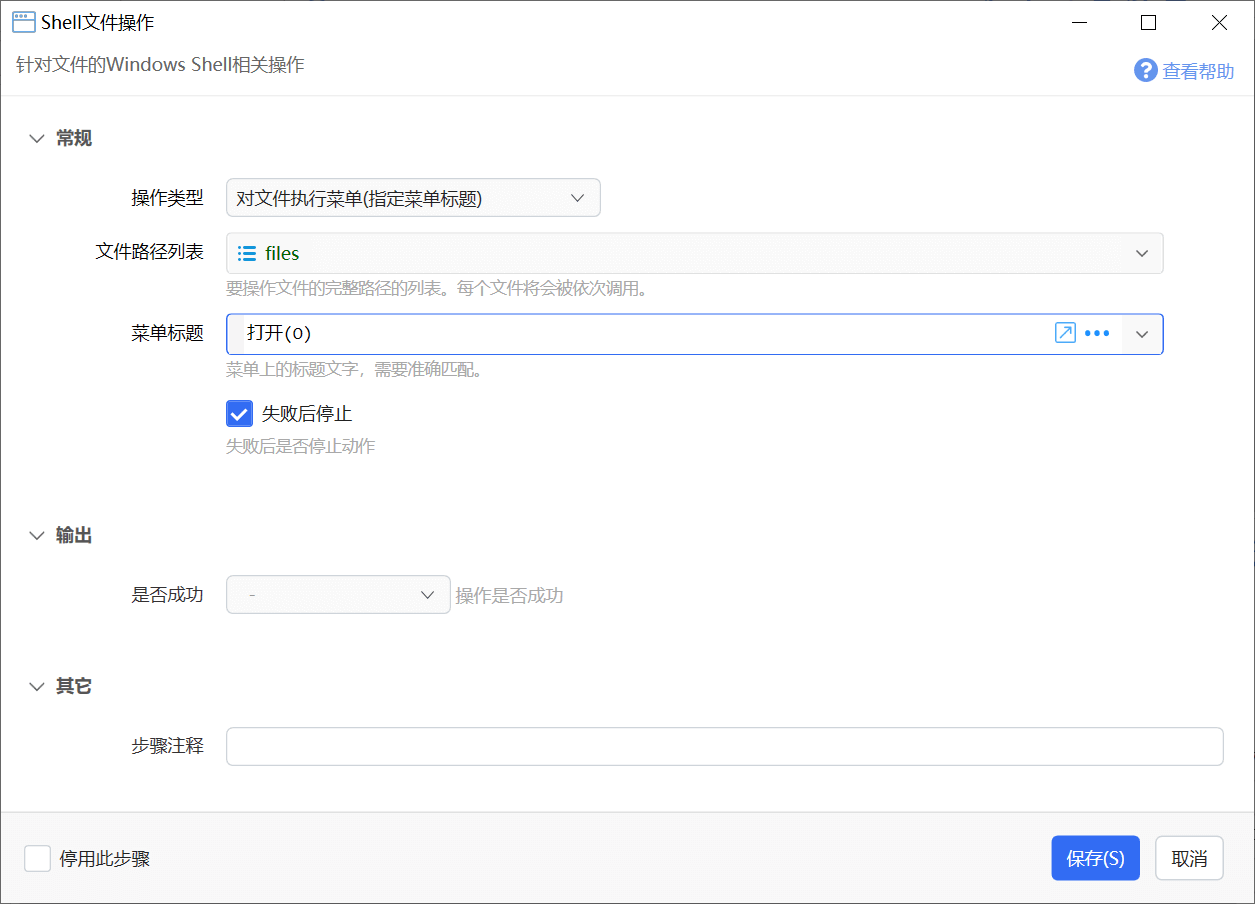Viewport: 1255px width, 904px height.
Task: Minimize the Shell文件操作 dialog
Action: point(1079,22)
